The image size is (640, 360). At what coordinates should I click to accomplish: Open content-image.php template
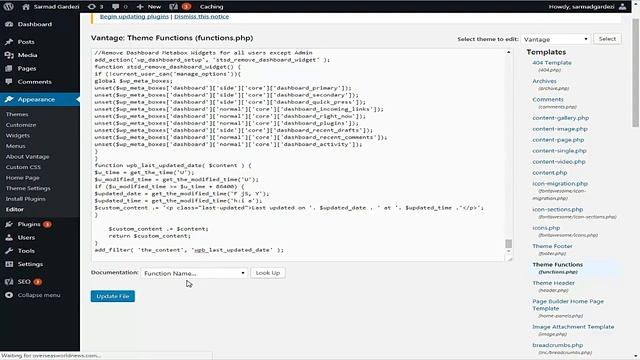tap(560, 129)
